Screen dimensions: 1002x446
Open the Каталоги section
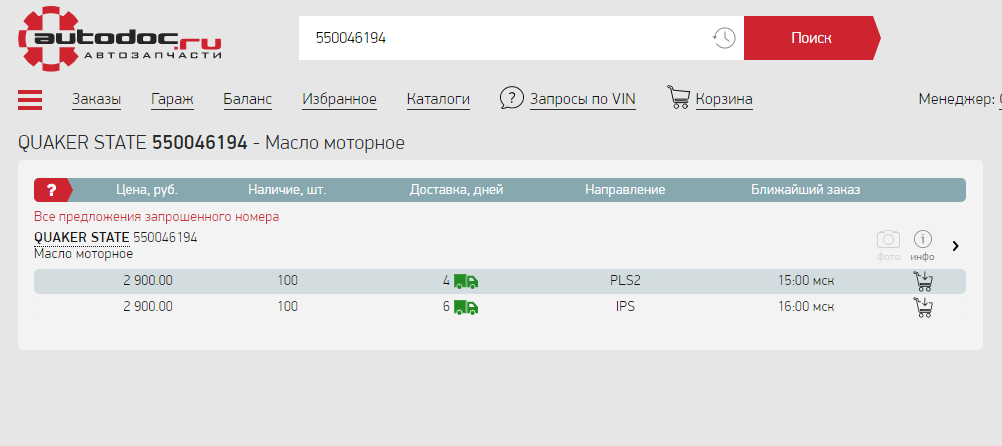438,99
